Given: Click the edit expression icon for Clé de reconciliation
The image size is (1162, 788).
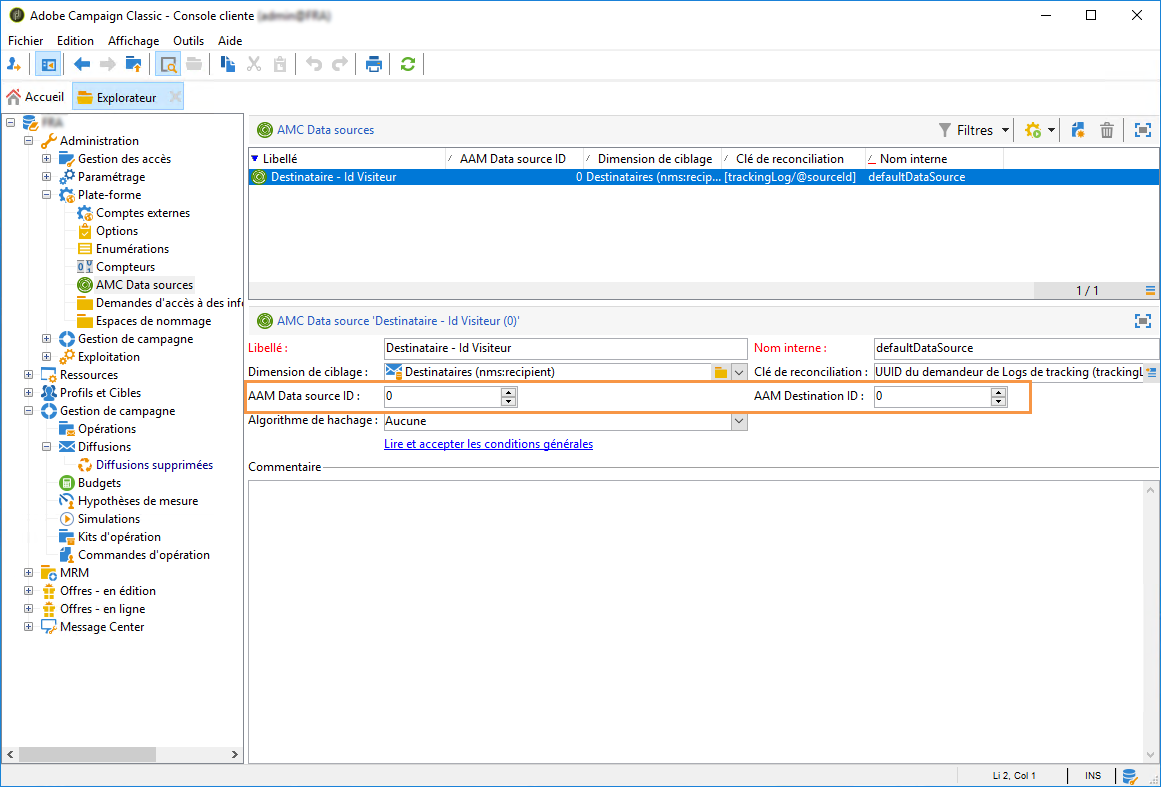Looking at the screenshot, I should click(x=1151, y=372).
